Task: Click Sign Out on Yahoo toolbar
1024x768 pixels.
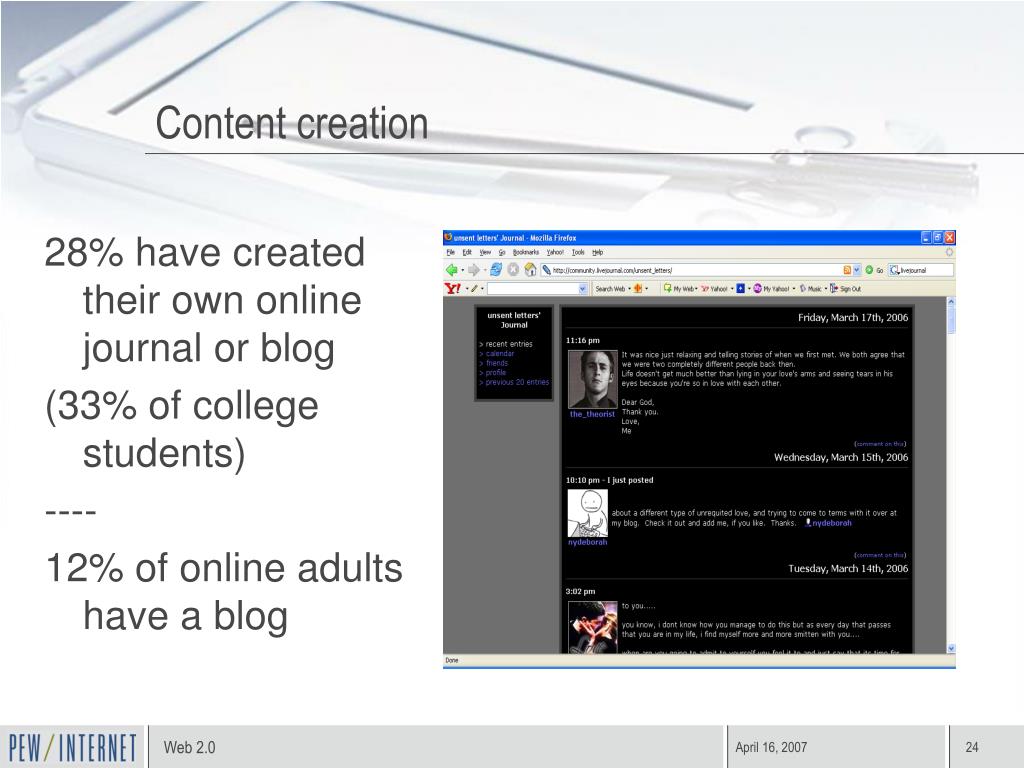Action: (845, 289)
